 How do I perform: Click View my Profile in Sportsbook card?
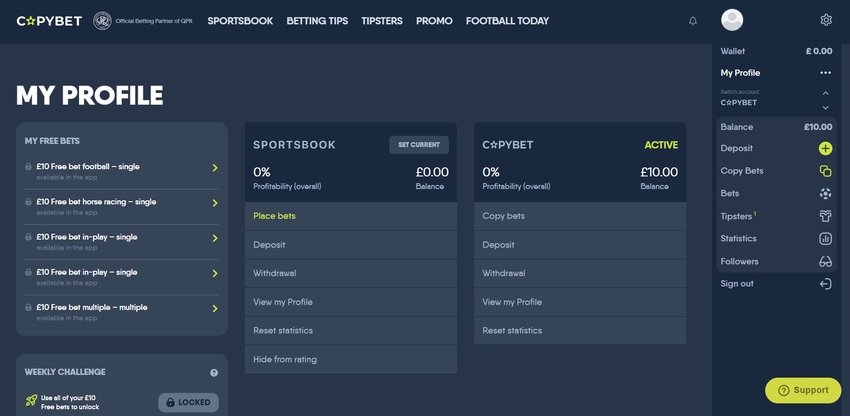pyautogui.click(x=351, y=302)
